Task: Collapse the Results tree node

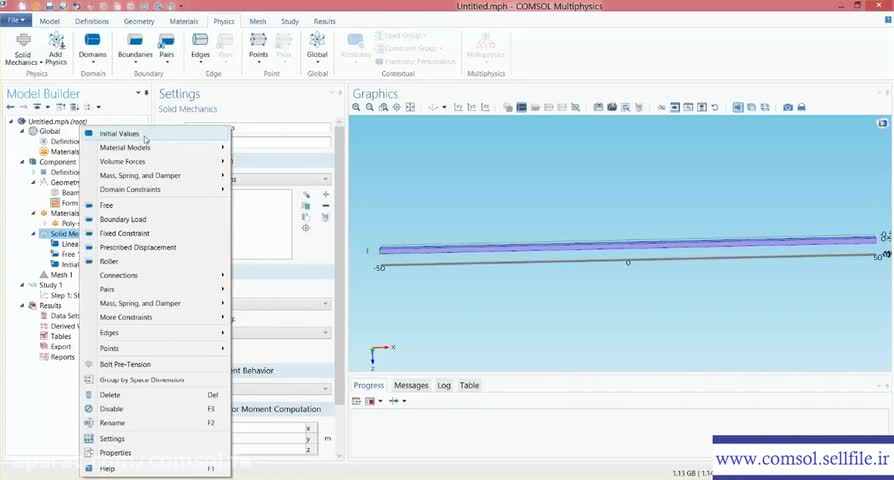Action: 22,306
